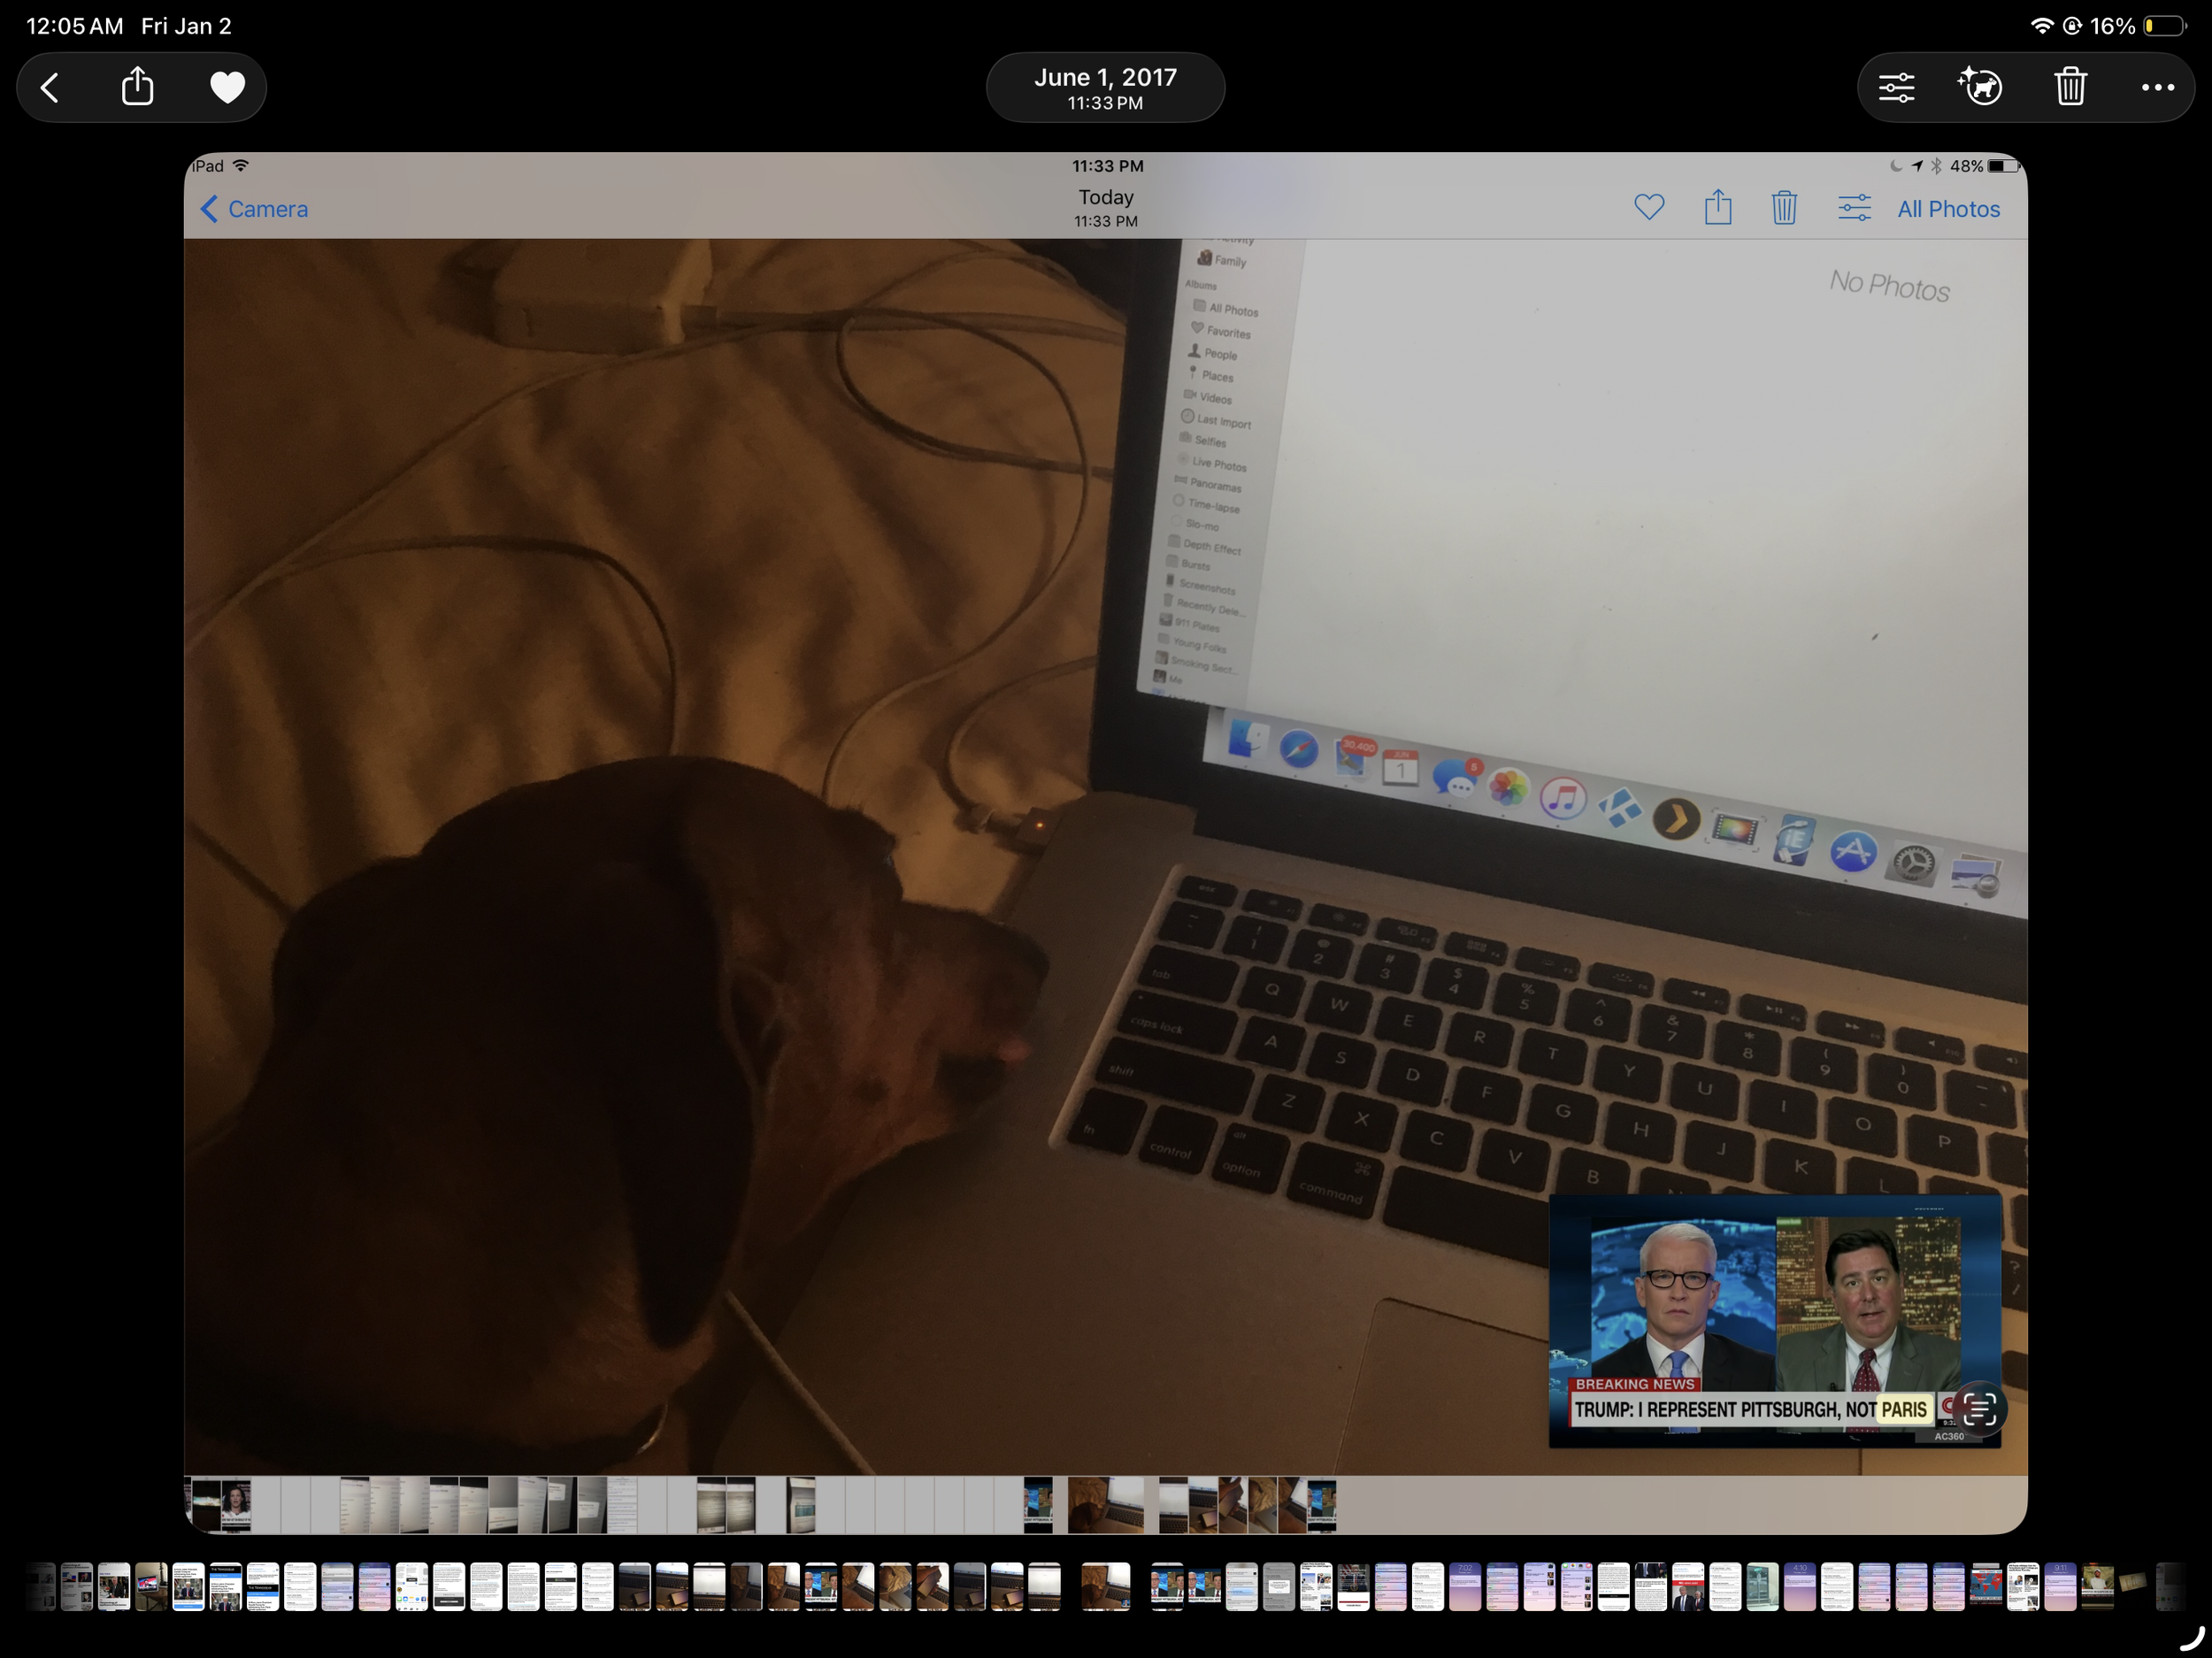This screenshot has width=2212, height=1658.
Task: Select the centered current thumbnail in the bottom filmstrip
Action: click(1105, 1587)
